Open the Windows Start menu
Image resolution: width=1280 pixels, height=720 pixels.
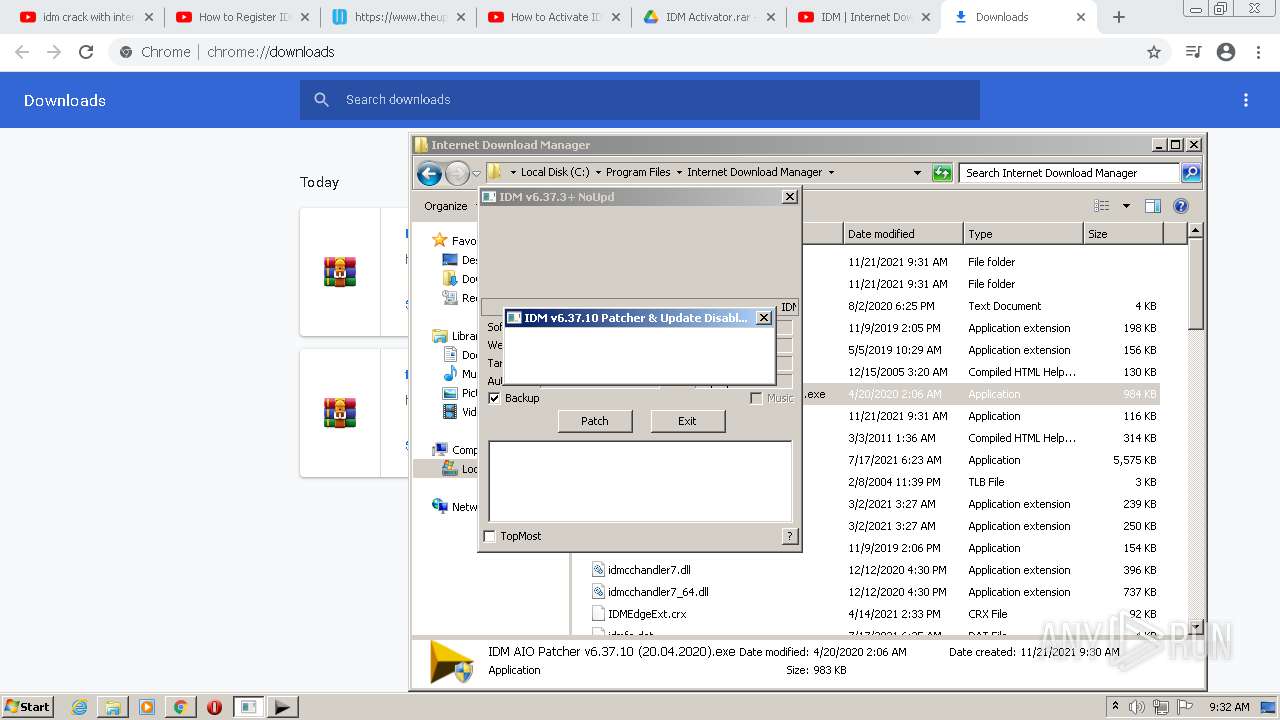(x=28, y=707)
